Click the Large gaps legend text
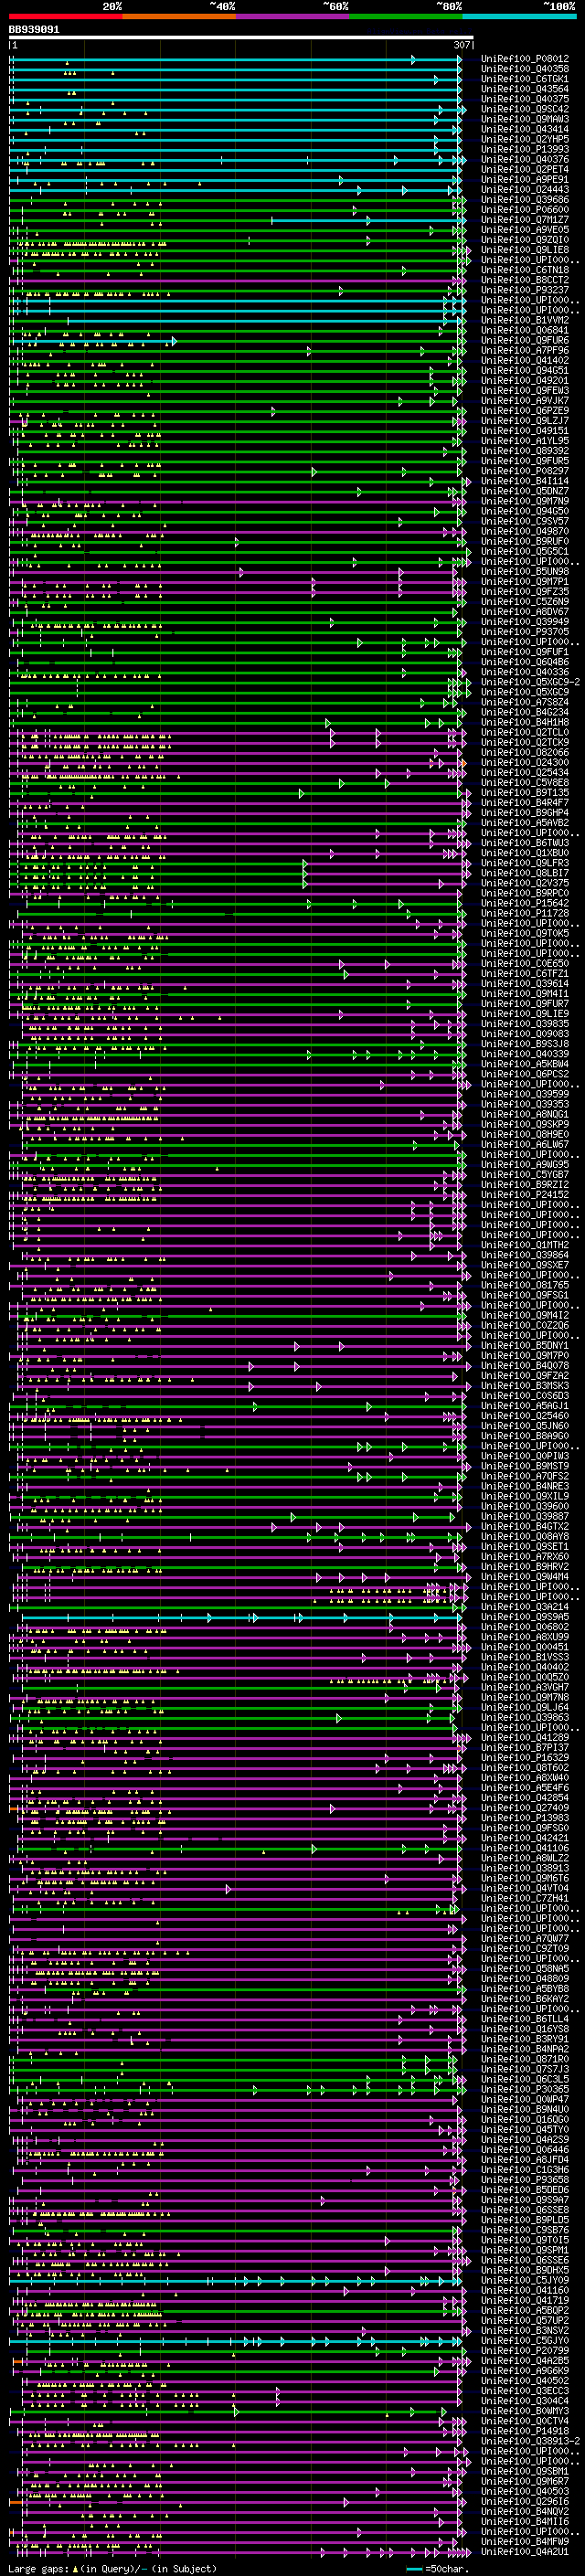The width and height of the screenshot is (585, 2576). [x=112, y=2568]
